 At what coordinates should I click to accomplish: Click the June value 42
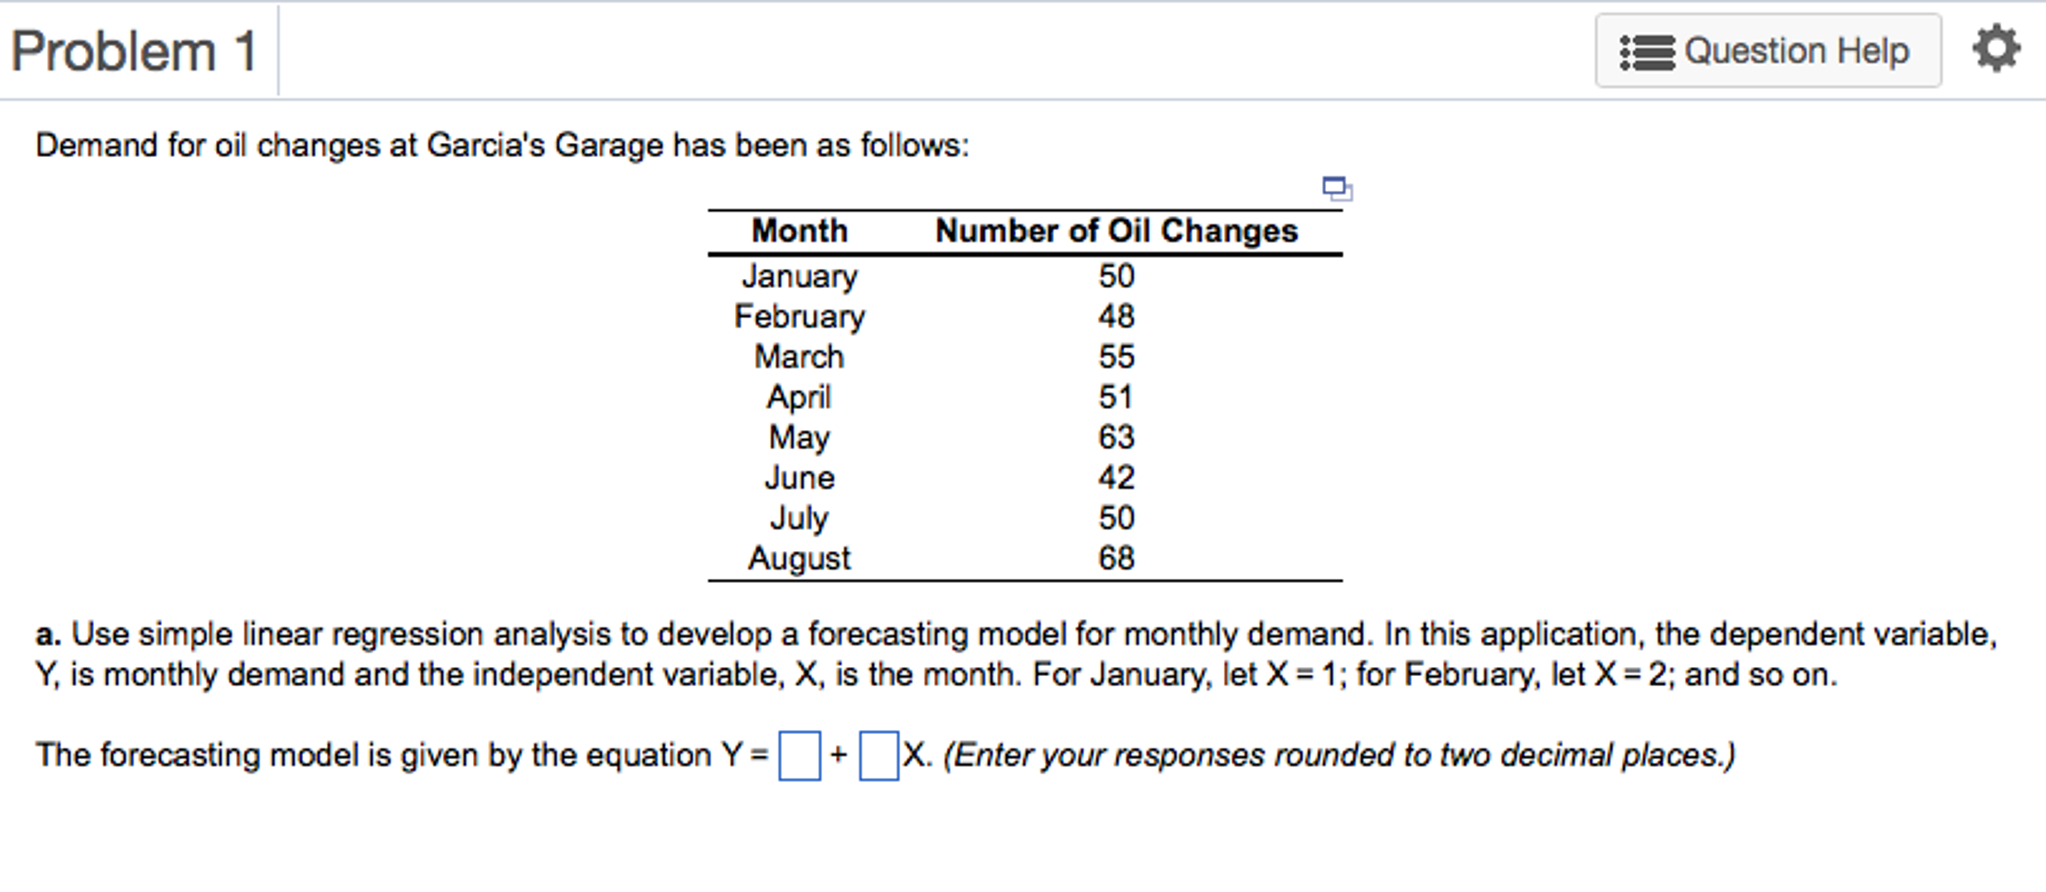click(x=1116, y=478)
